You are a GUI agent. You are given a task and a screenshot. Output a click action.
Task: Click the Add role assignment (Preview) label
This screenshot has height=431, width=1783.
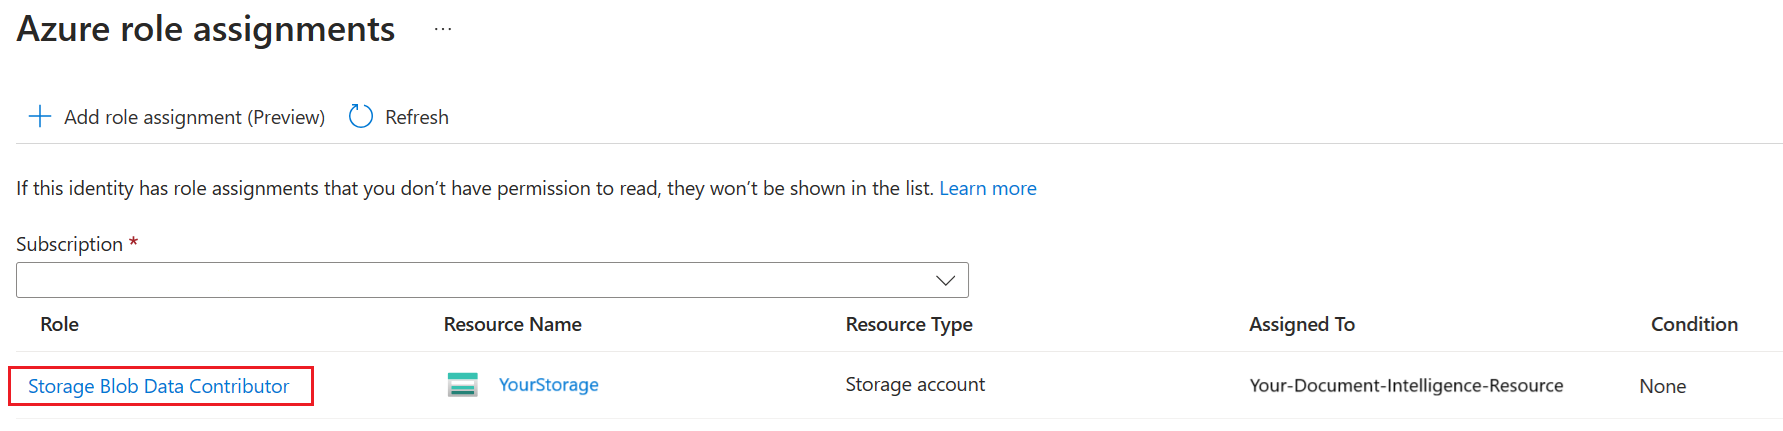tap(194, 117)
